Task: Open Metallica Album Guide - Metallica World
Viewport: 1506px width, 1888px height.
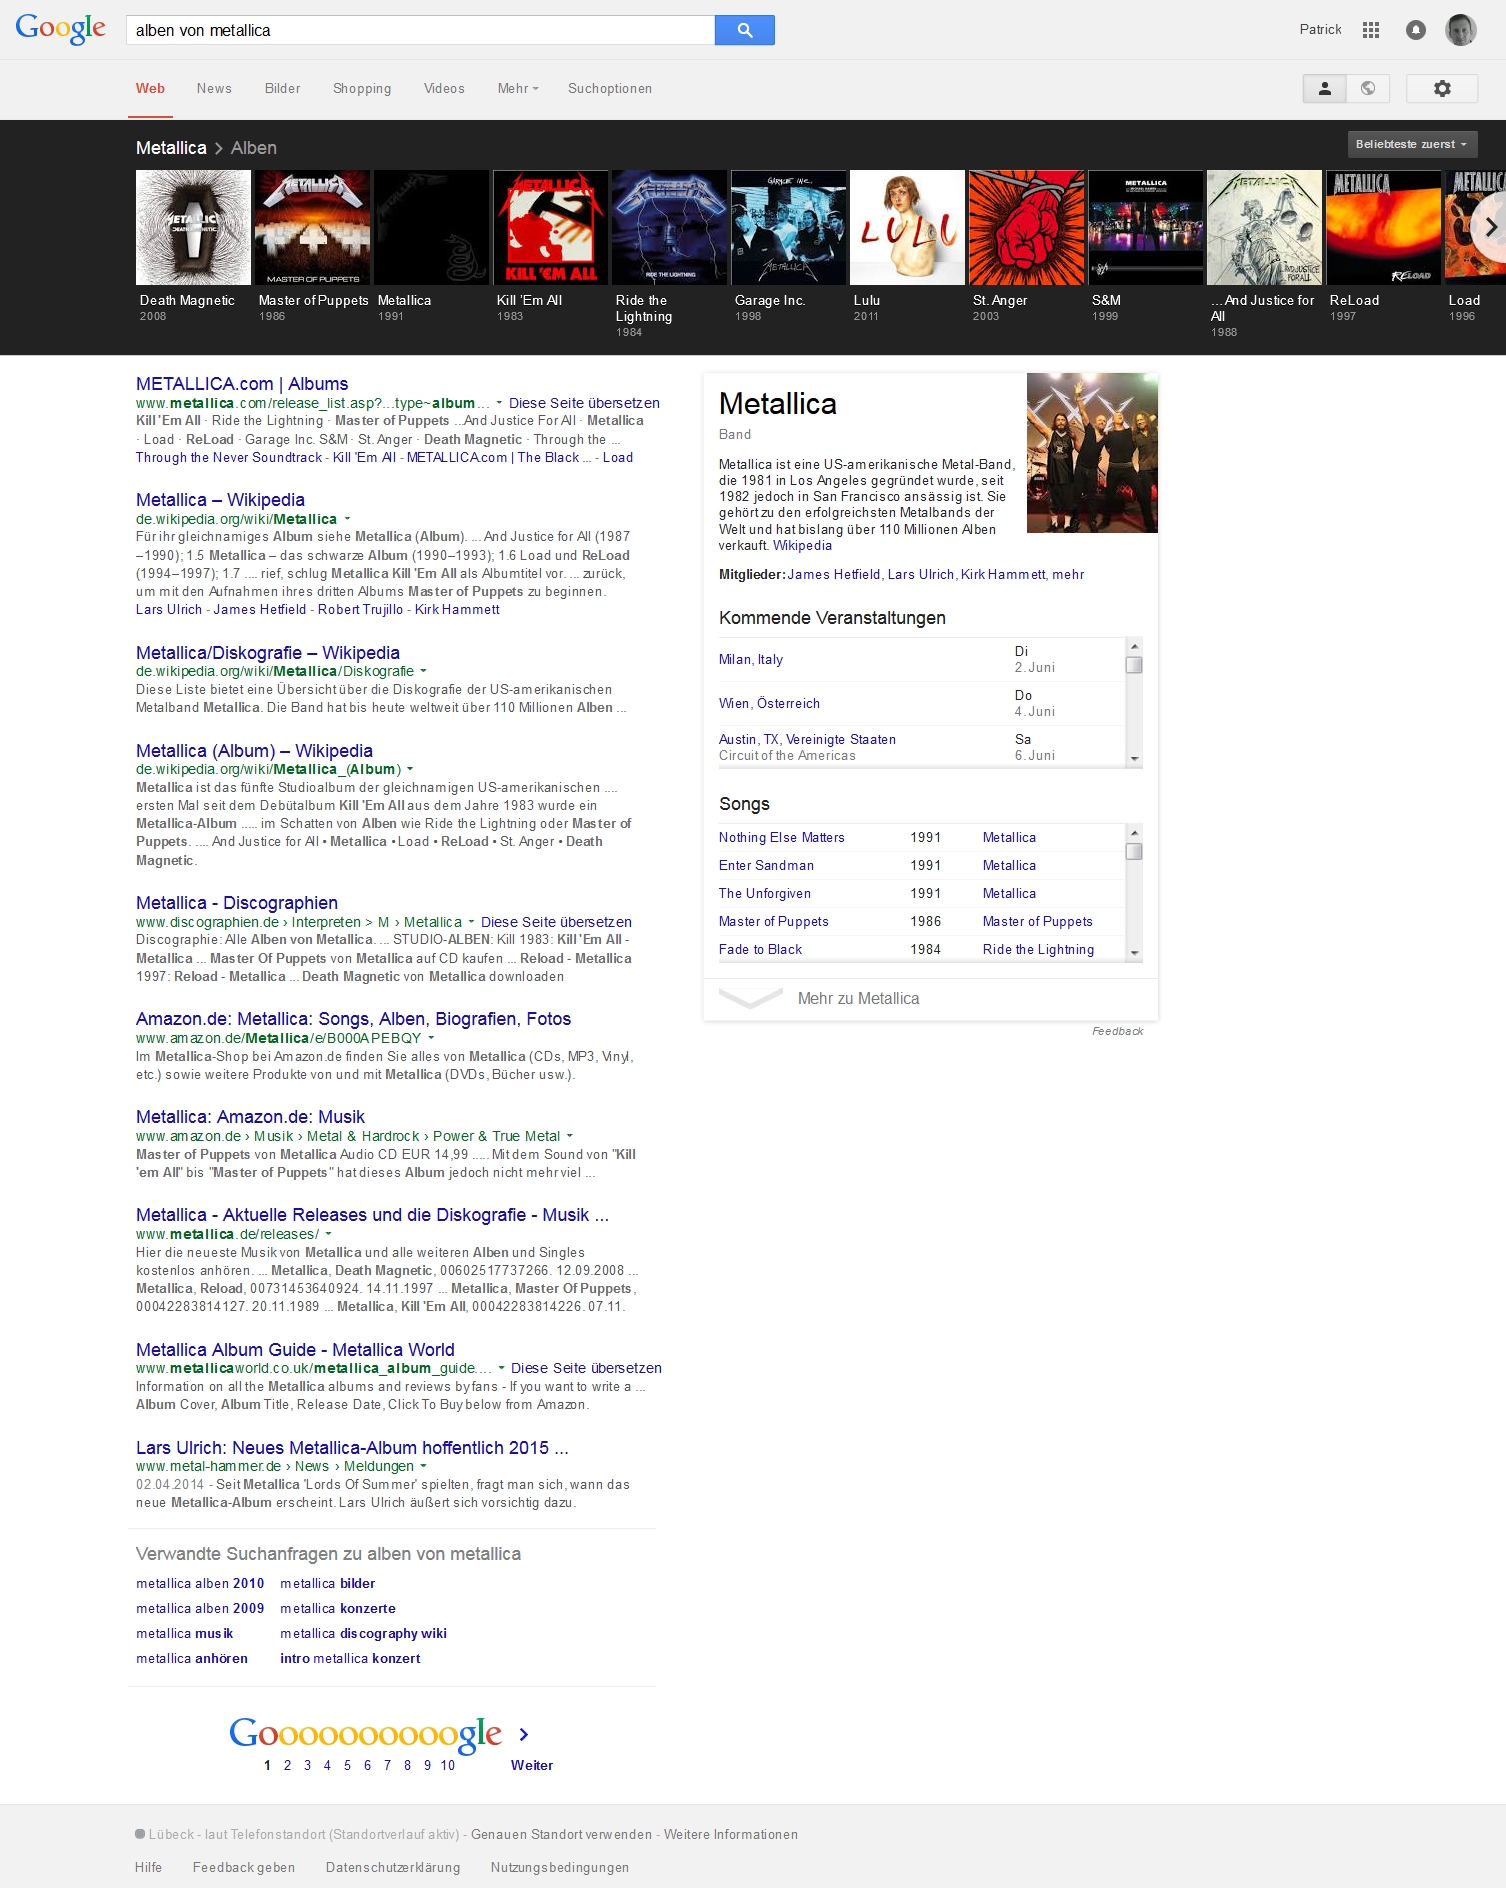Action: [295, 1350]
